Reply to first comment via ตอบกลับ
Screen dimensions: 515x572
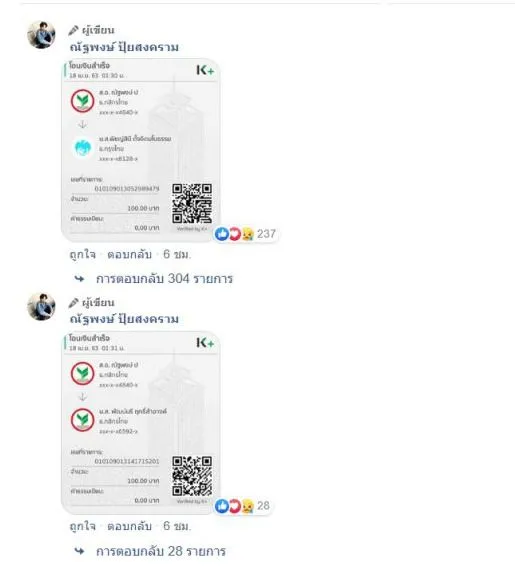tap(129, 254)
